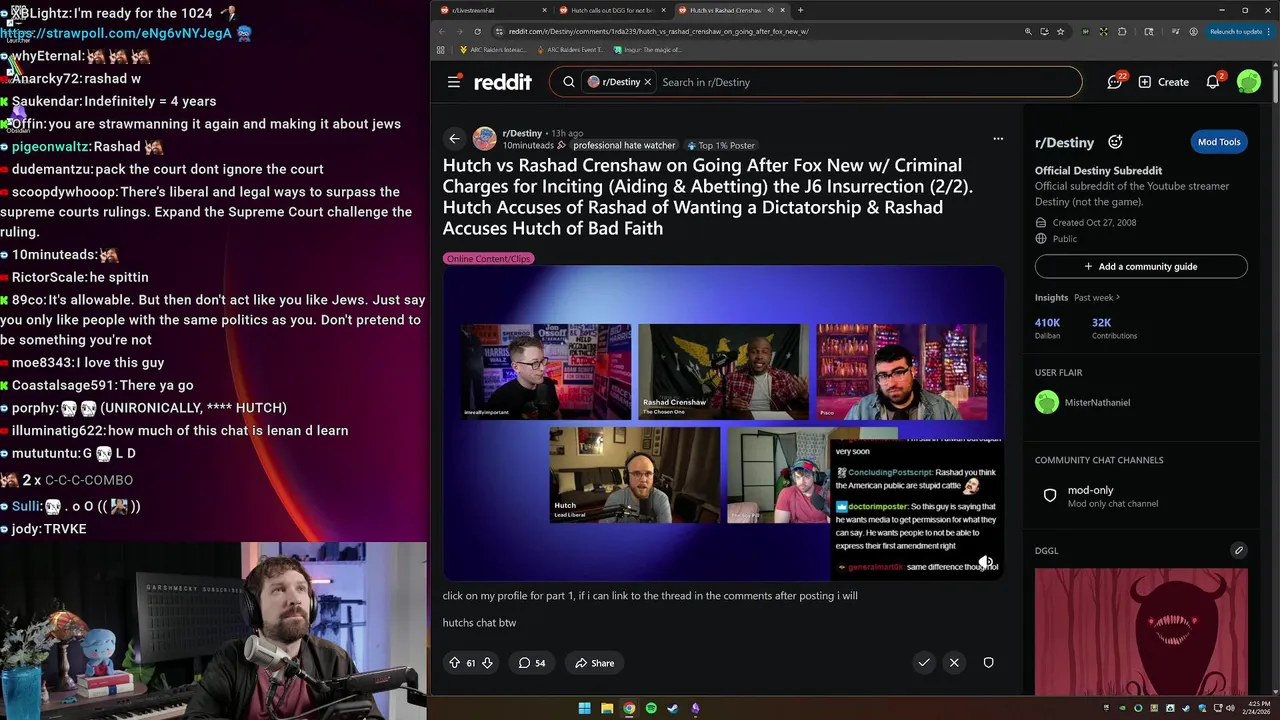This screenshot has height=720, width=1280.
Task: Open ARC Raiders Interactive bookmark
Action: point(492,49)
